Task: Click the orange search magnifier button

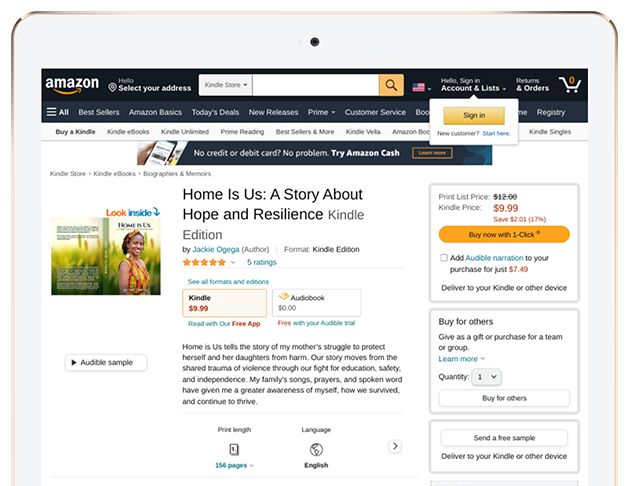Action: pyautogui.click(x=391, y=86)
